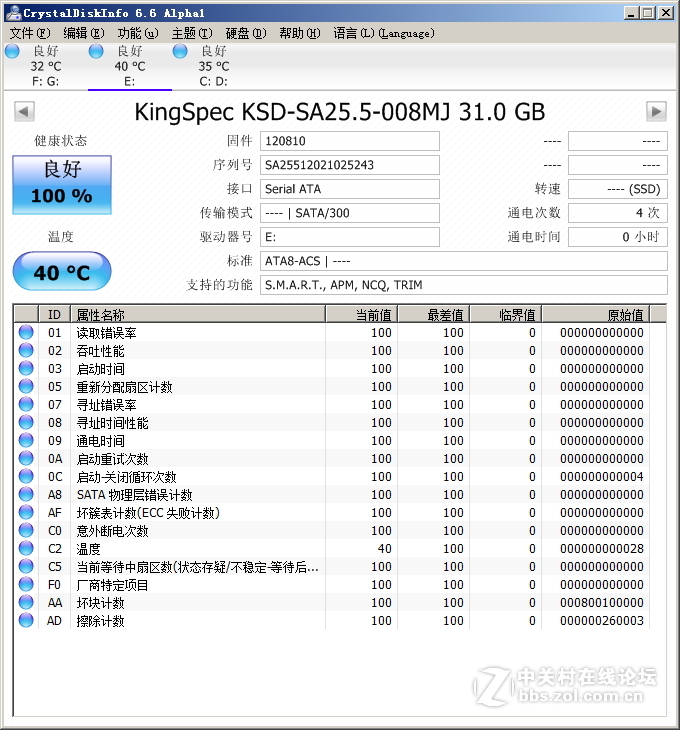Click the supported features field with TRIM
680x730 pixels.
click(464, 285)
